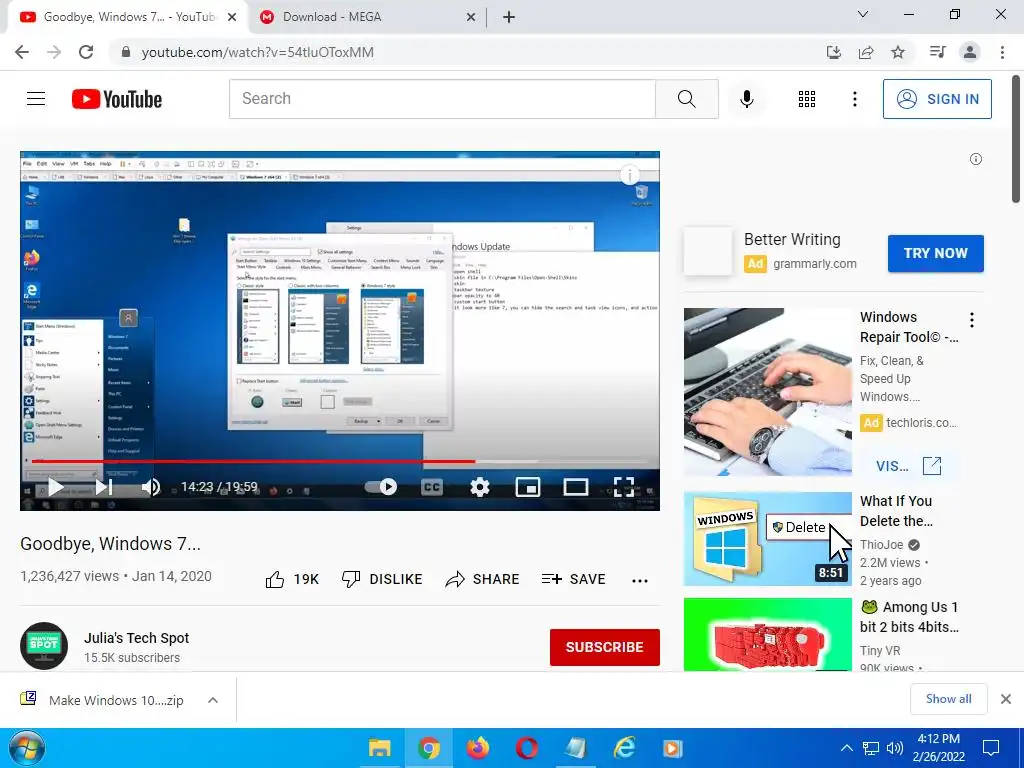Open the media control toolbar icon
This screenshot has width=1024, height=768.
coord(937,52)
